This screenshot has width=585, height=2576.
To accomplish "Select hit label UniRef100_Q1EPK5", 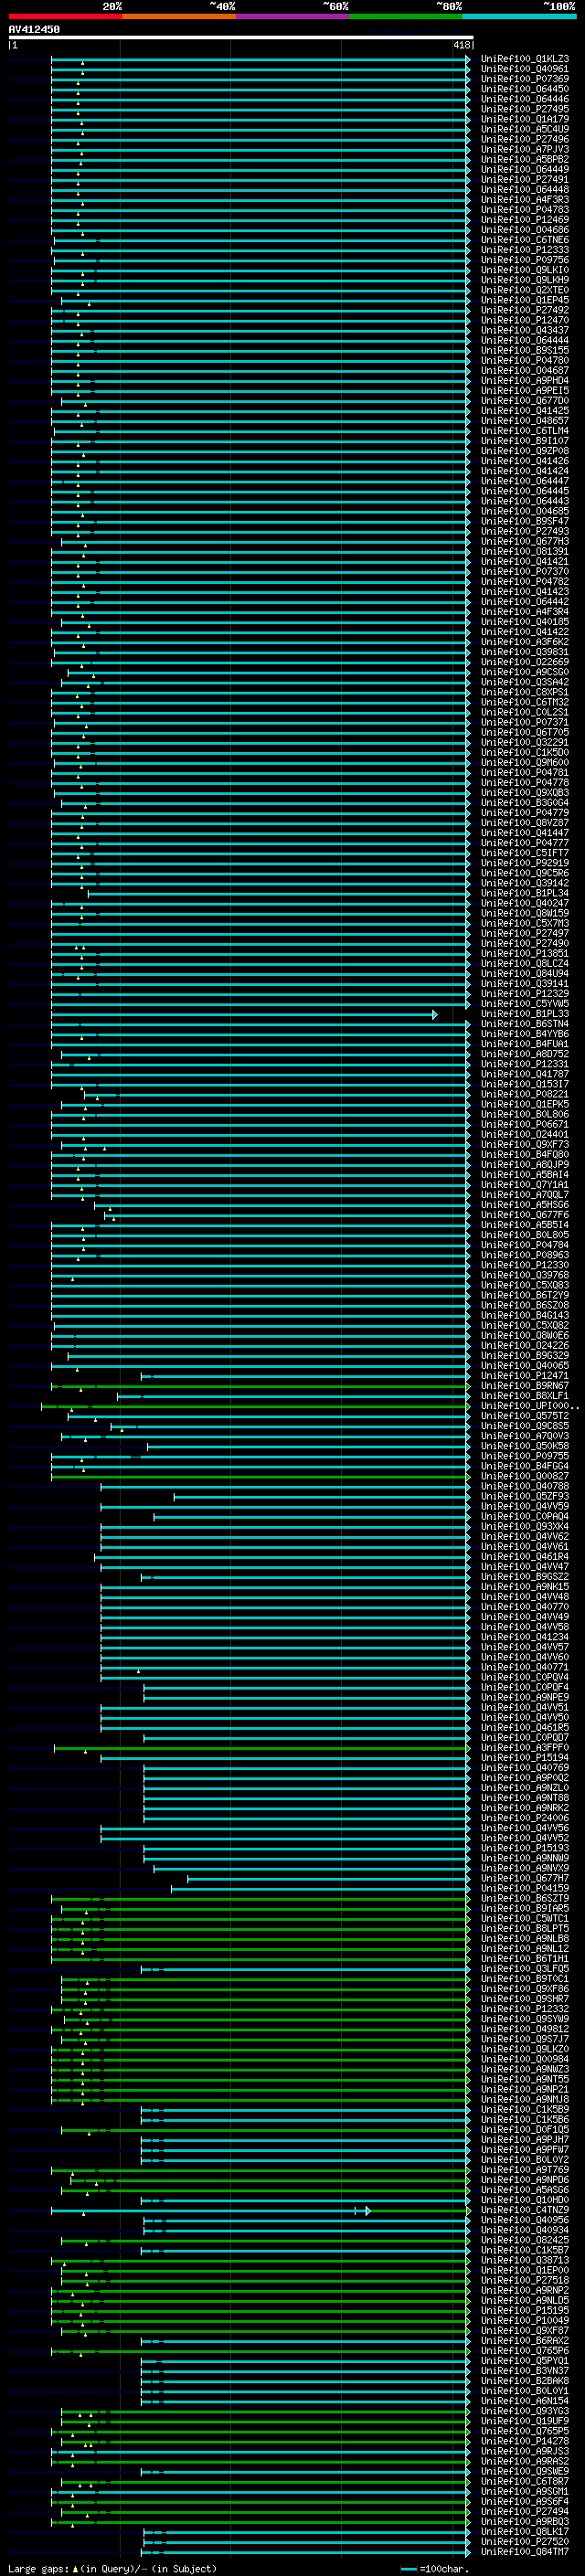I will pos(525,1104).
